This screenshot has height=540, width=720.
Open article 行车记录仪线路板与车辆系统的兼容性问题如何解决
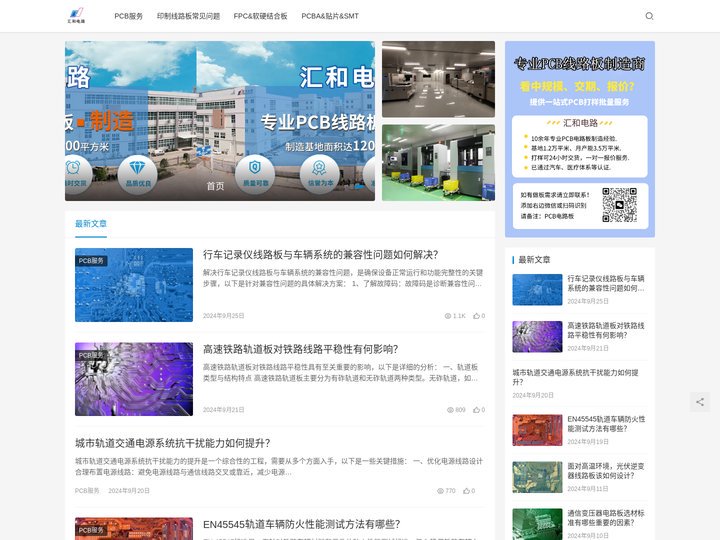coord(321,255)
